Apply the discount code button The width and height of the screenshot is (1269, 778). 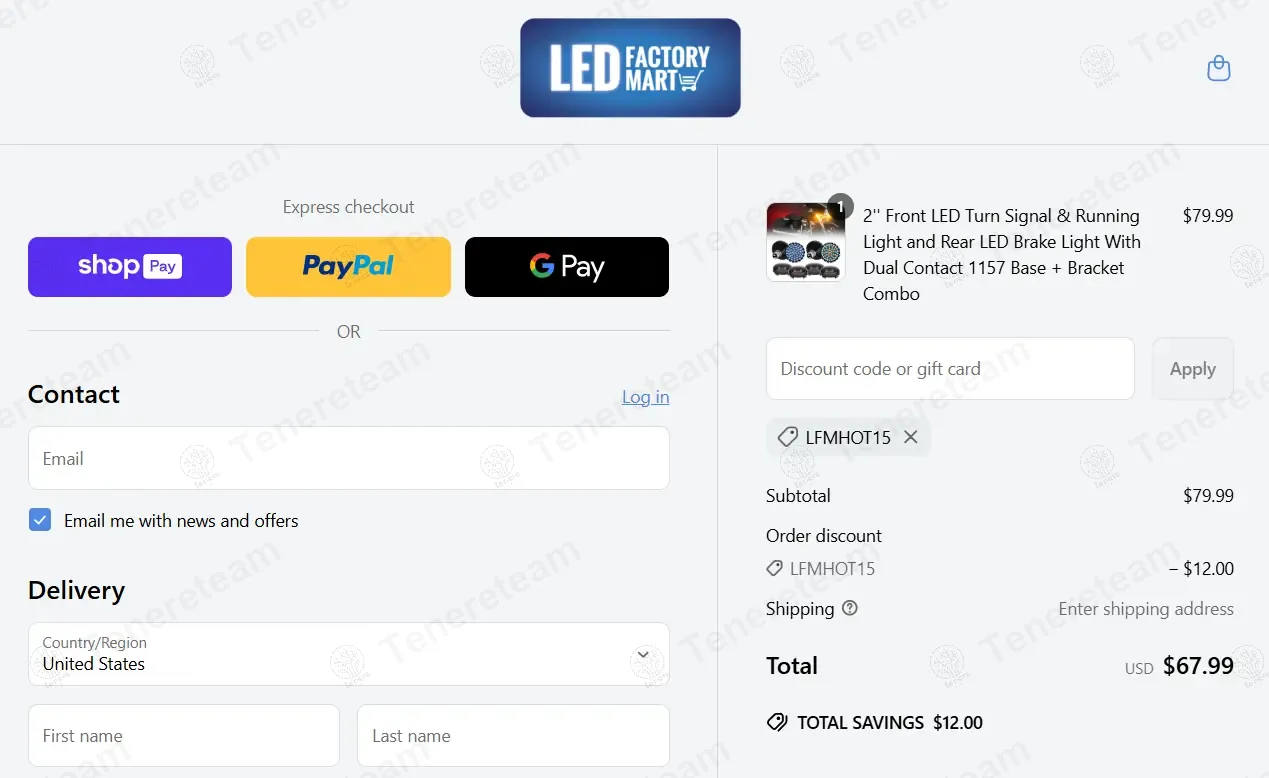1193,369
